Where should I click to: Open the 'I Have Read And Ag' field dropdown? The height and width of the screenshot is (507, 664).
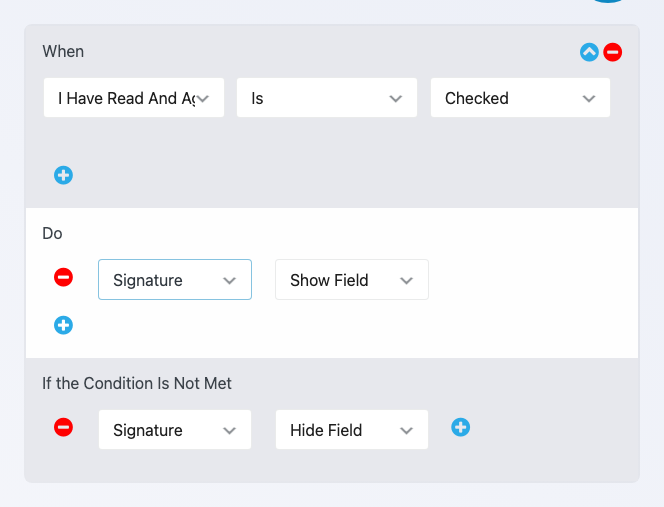coord(134,98)
